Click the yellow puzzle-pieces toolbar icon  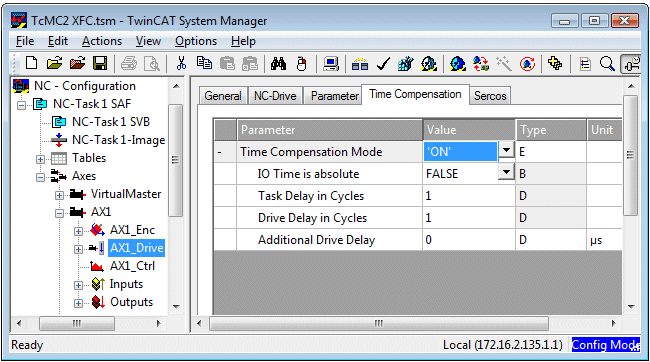[x=555, y=63]
